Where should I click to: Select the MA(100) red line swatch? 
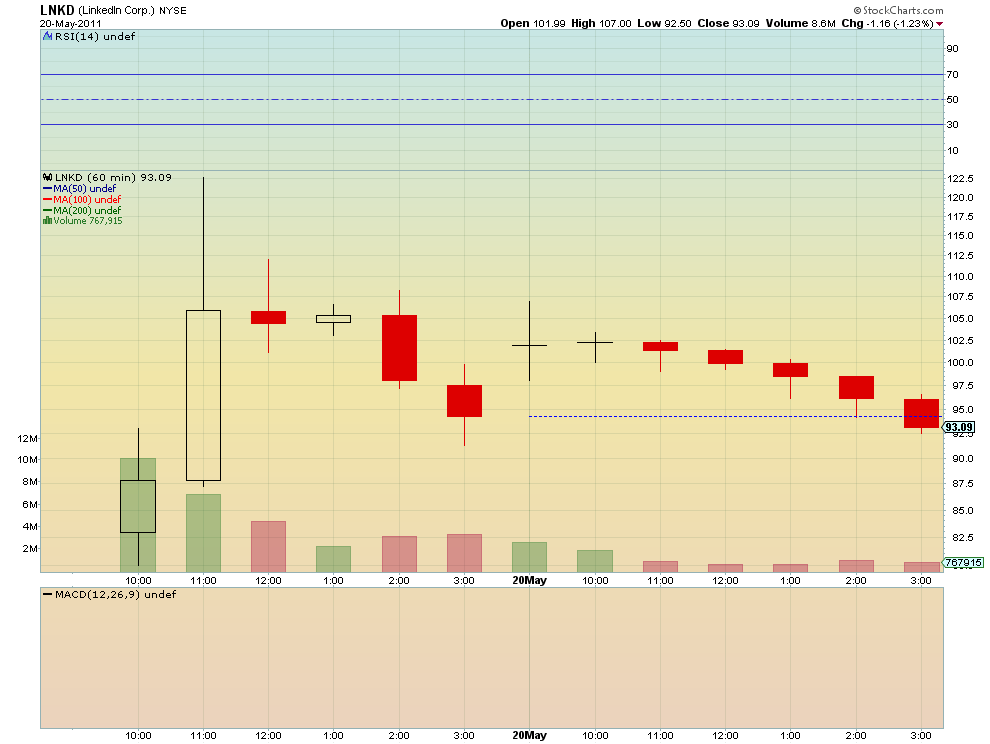point(47,199)
